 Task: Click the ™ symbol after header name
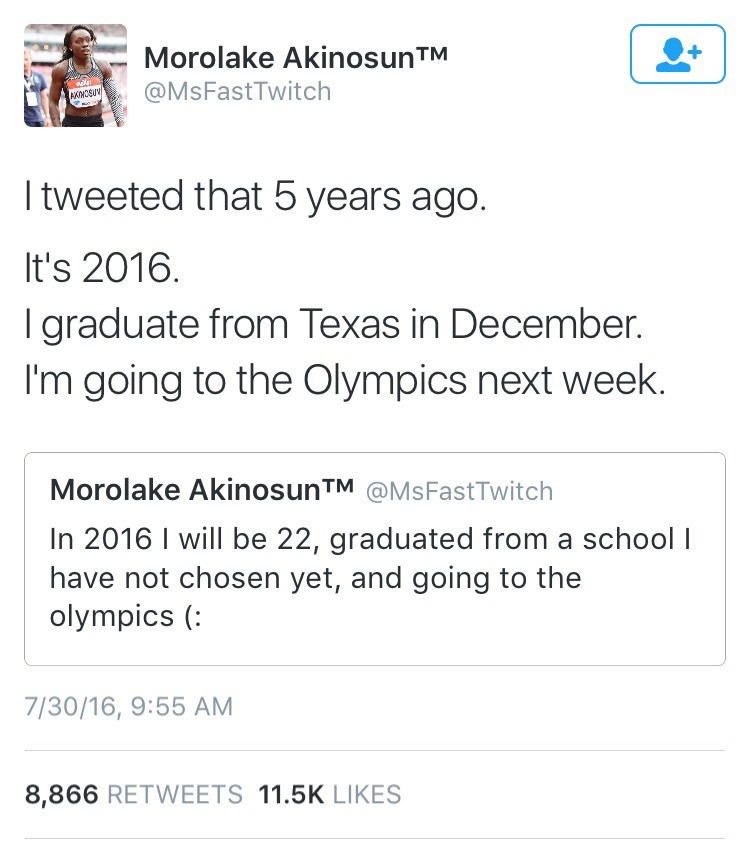click(x=426, y=57)
